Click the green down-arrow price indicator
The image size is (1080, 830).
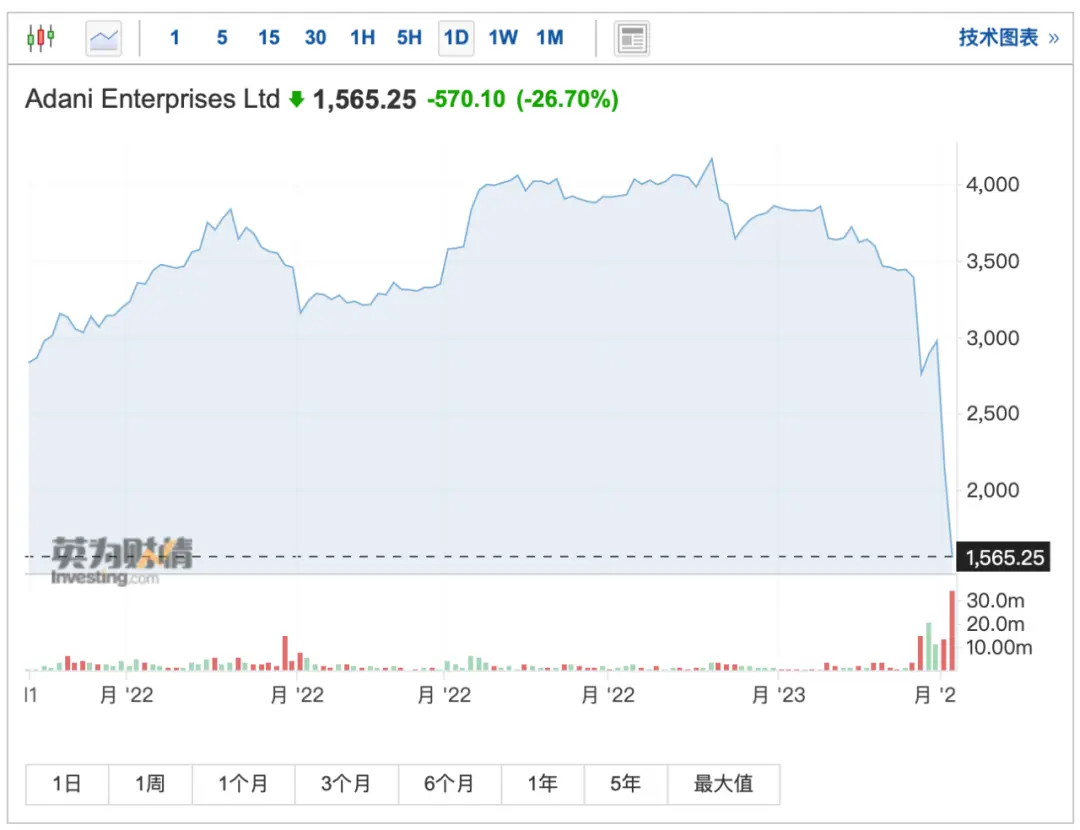[296, 99]
